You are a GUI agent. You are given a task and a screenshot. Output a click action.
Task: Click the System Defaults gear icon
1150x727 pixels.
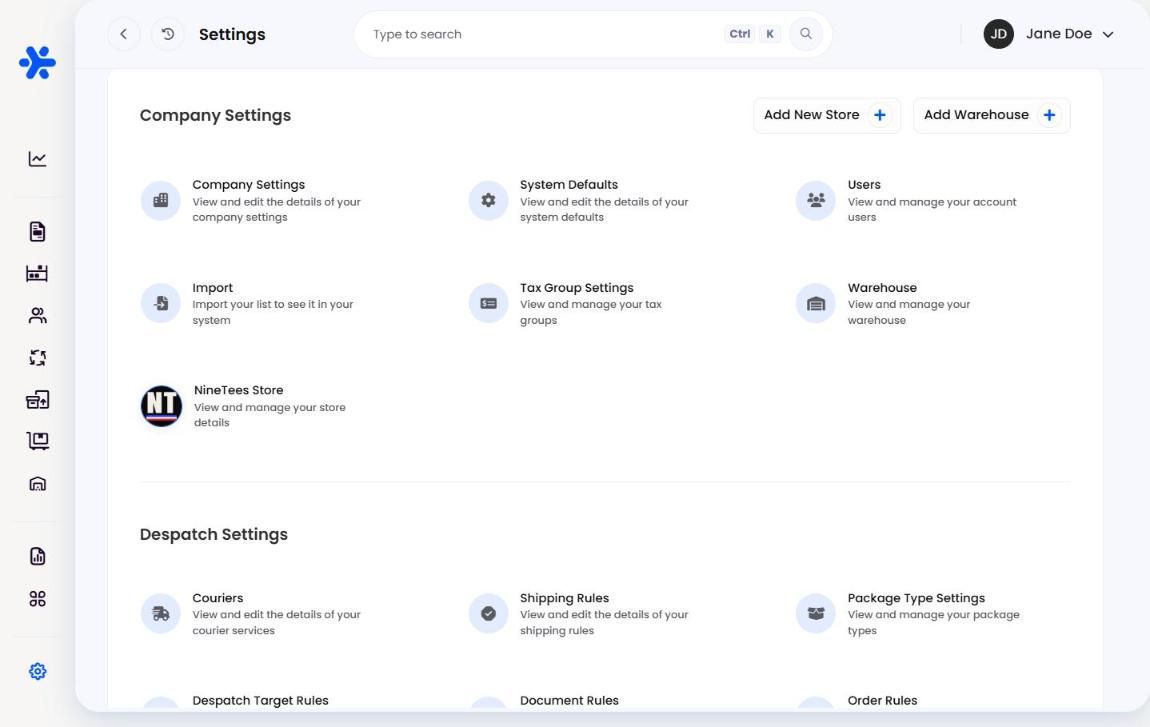pyautogui.click(x=488, y=200)
